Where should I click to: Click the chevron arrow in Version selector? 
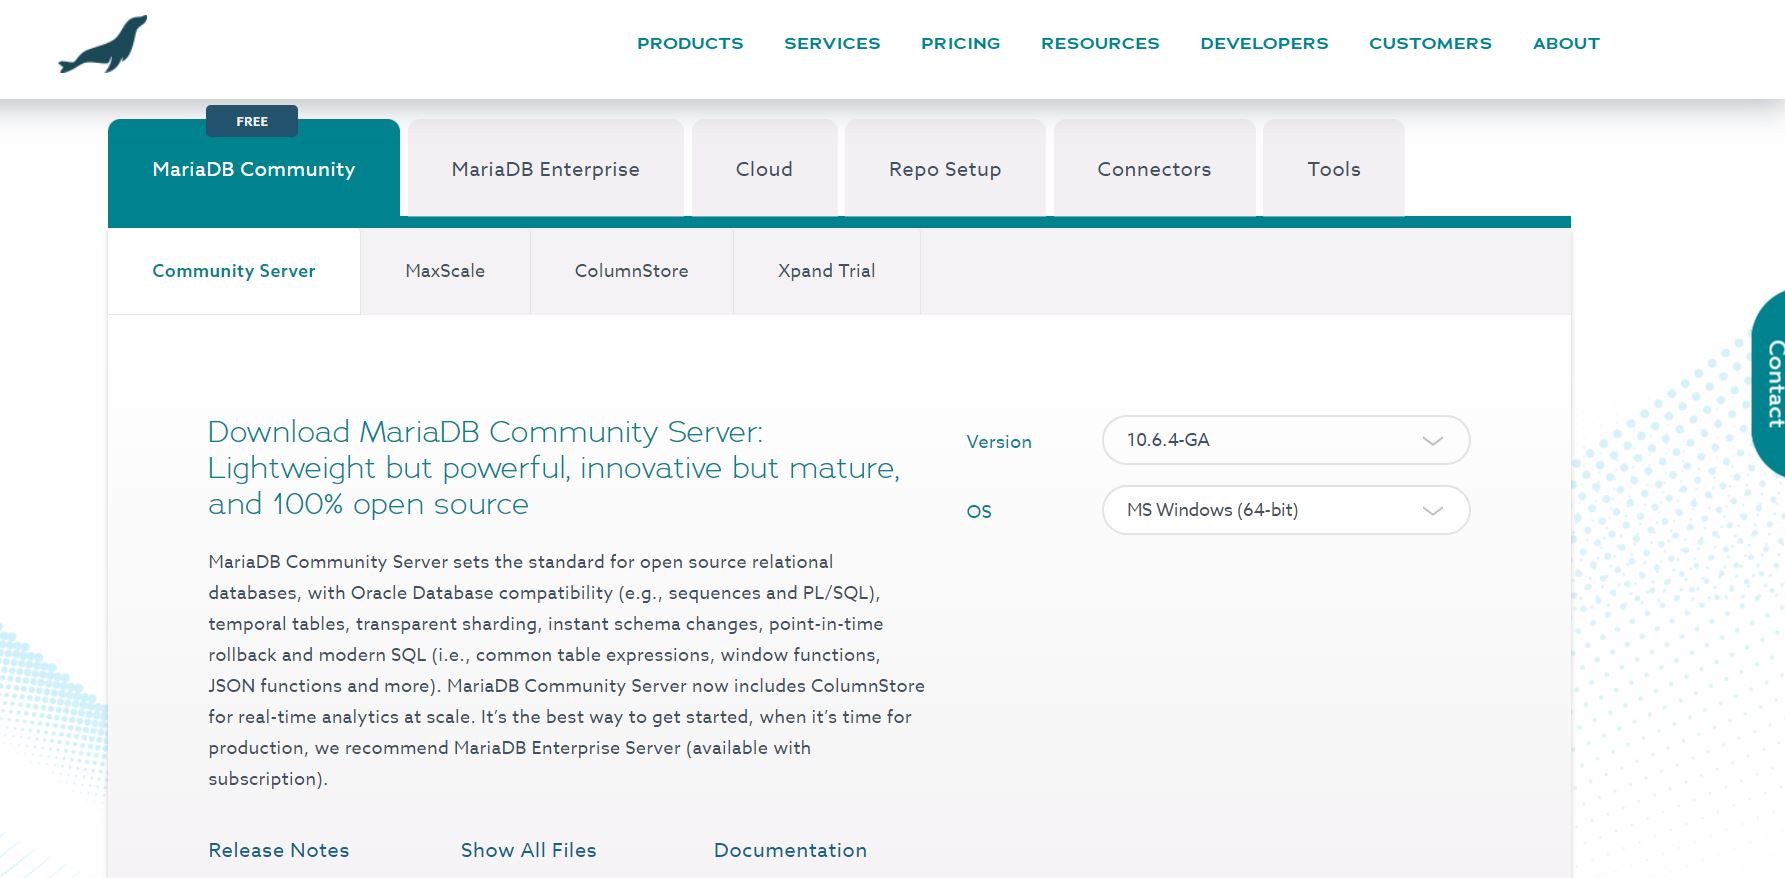1432,441
